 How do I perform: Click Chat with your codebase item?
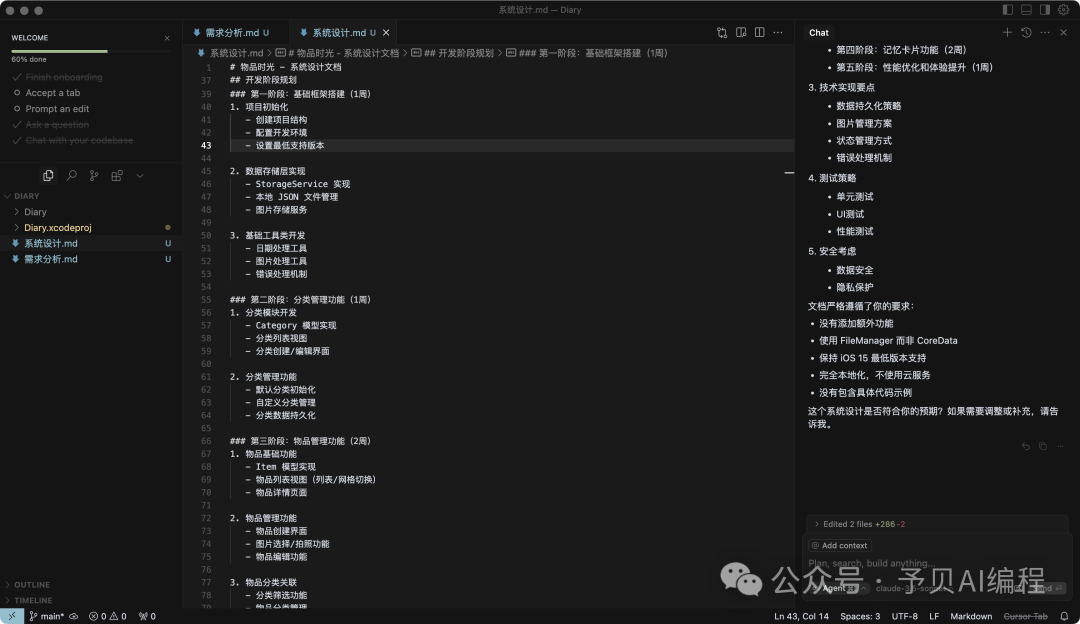79,141
